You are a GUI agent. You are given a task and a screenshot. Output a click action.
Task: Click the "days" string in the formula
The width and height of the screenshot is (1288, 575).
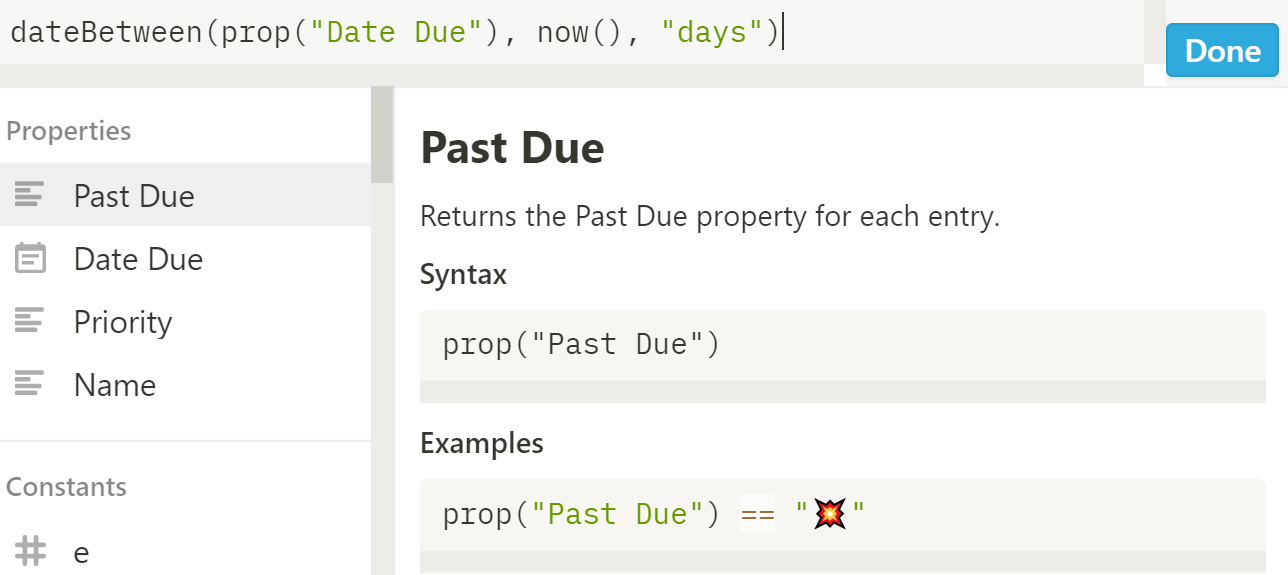tap(712, 32)
